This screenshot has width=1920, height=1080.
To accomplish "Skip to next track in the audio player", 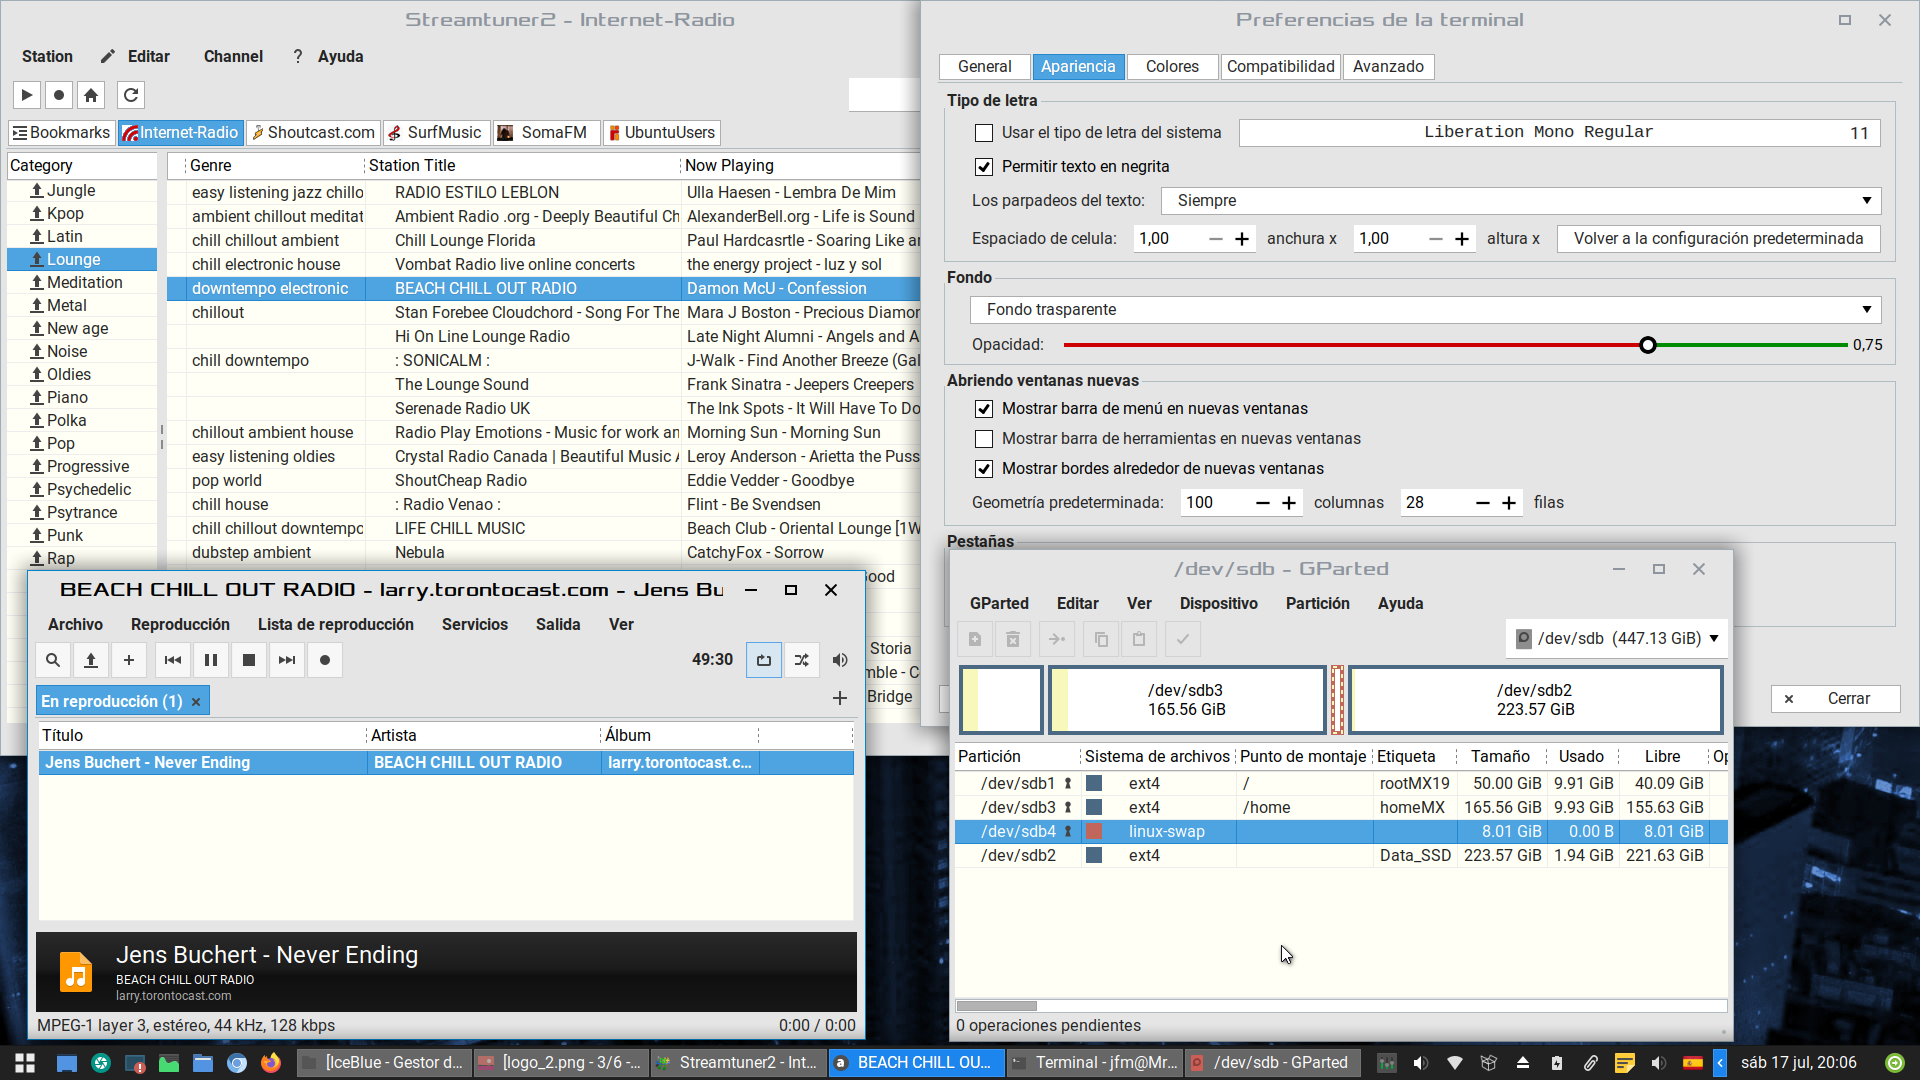I will (x=287, y=660).
